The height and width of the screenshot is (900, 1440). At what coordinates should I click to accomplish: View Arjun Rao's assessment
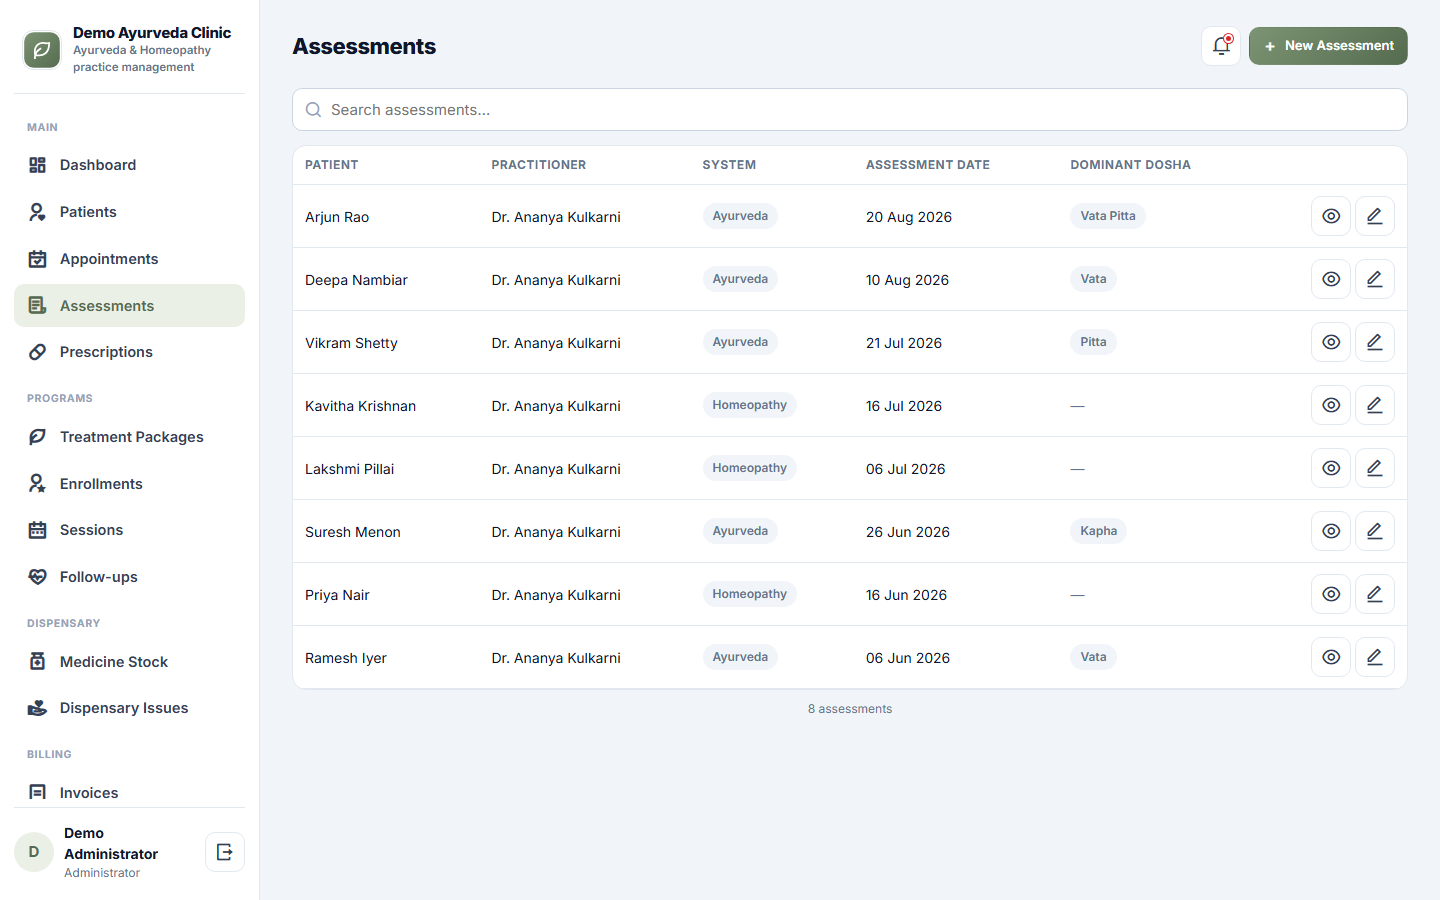pyautogui.click(x=1331, y=216)
